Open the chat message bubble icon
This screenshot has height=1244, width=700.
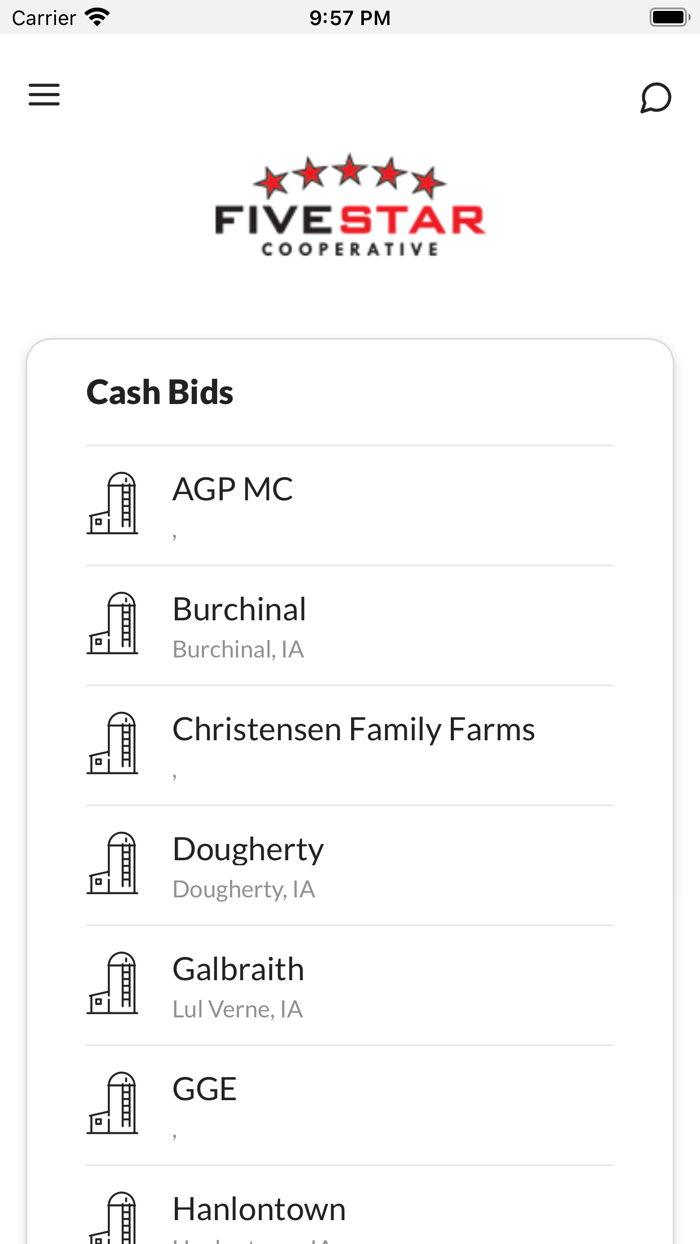655,98
